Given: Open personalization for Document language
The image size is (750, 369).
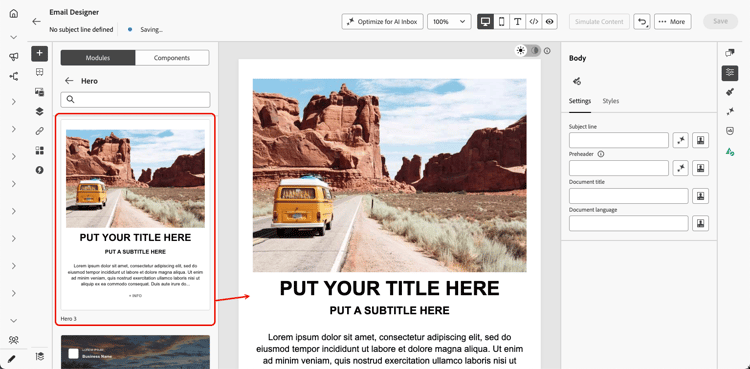Looking at the screenshot, I should pyautogui.click(x=701, y=224).
